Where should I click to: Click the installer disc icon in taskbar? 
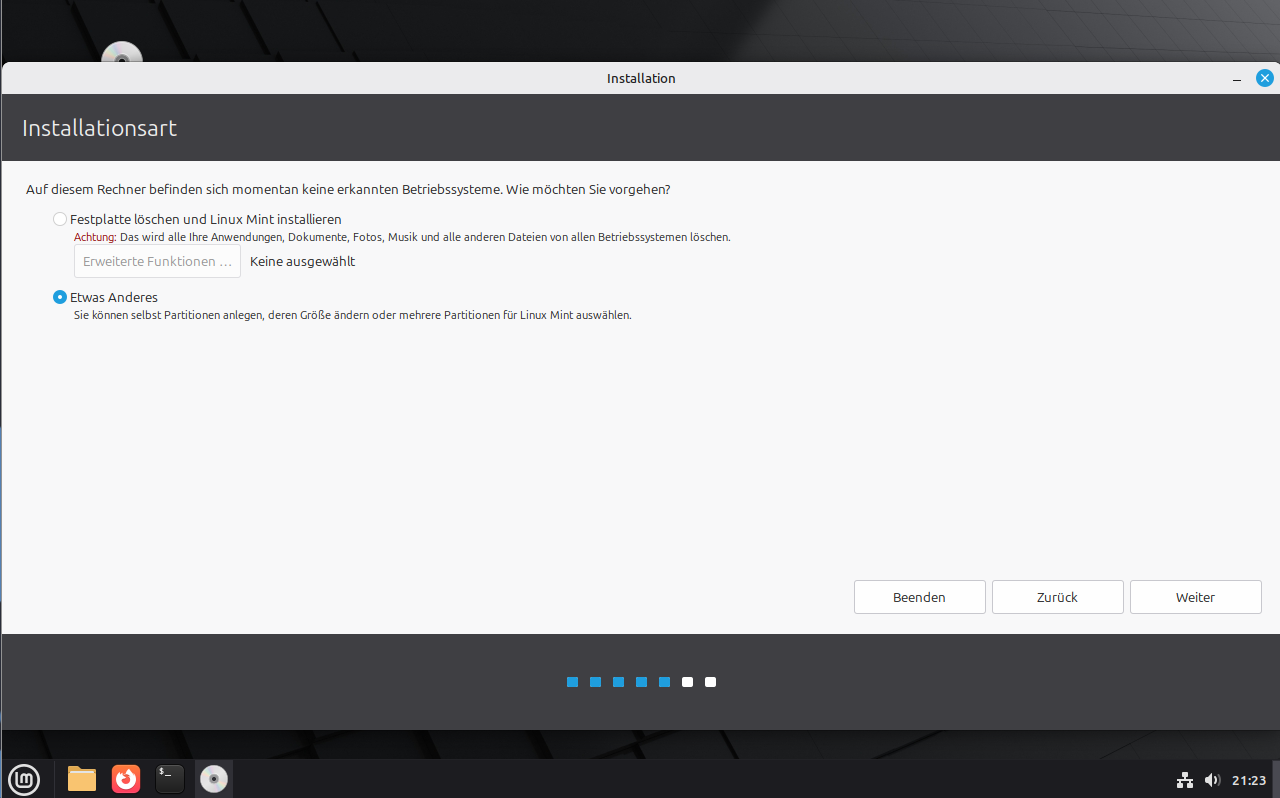214,778
